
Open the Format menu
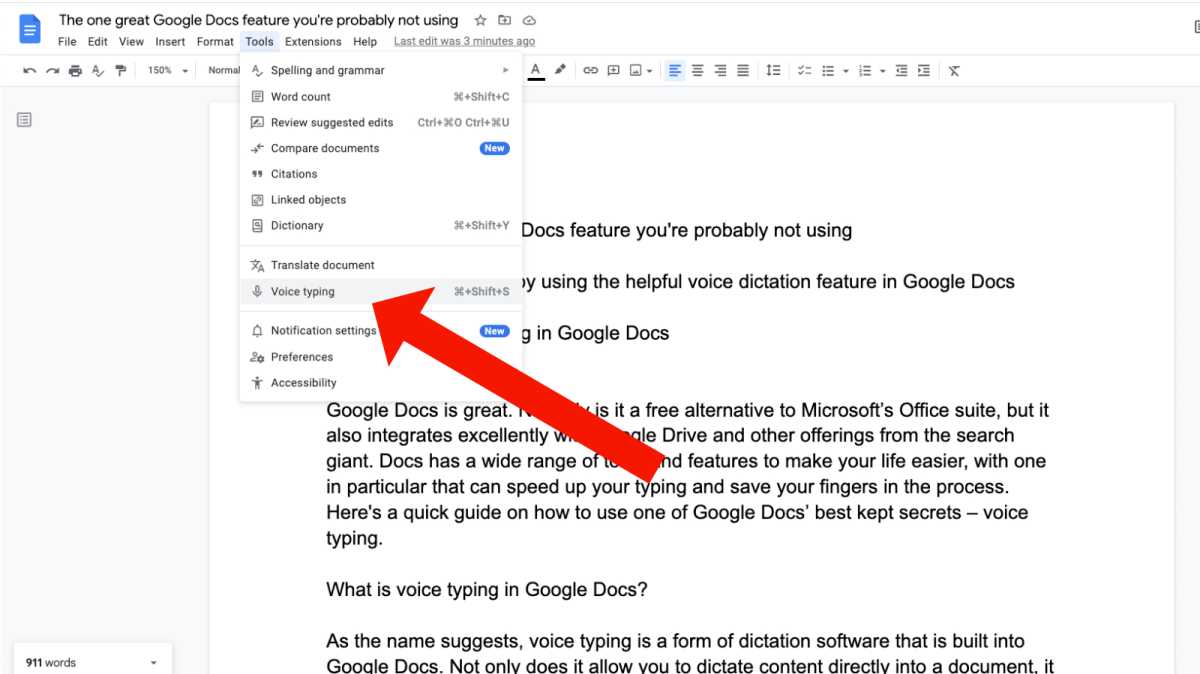[215, 42]
